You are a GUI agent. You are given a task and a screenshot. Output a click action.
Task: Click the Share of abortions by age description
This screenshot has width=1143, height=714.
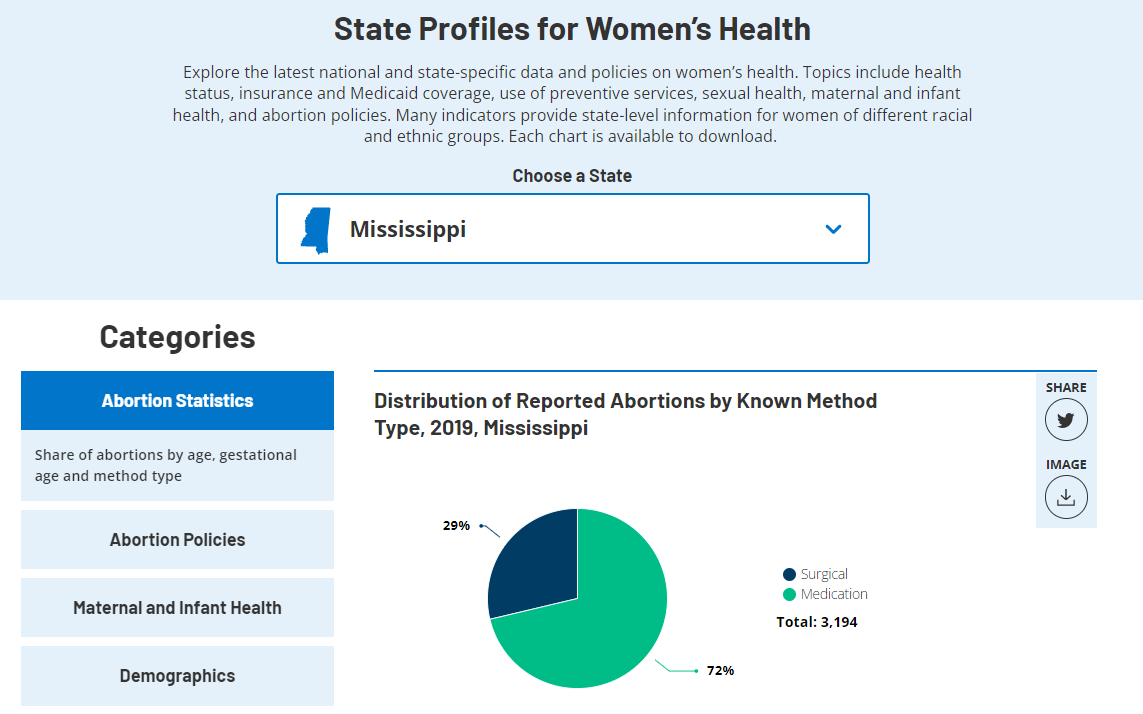tap(166, 465)
